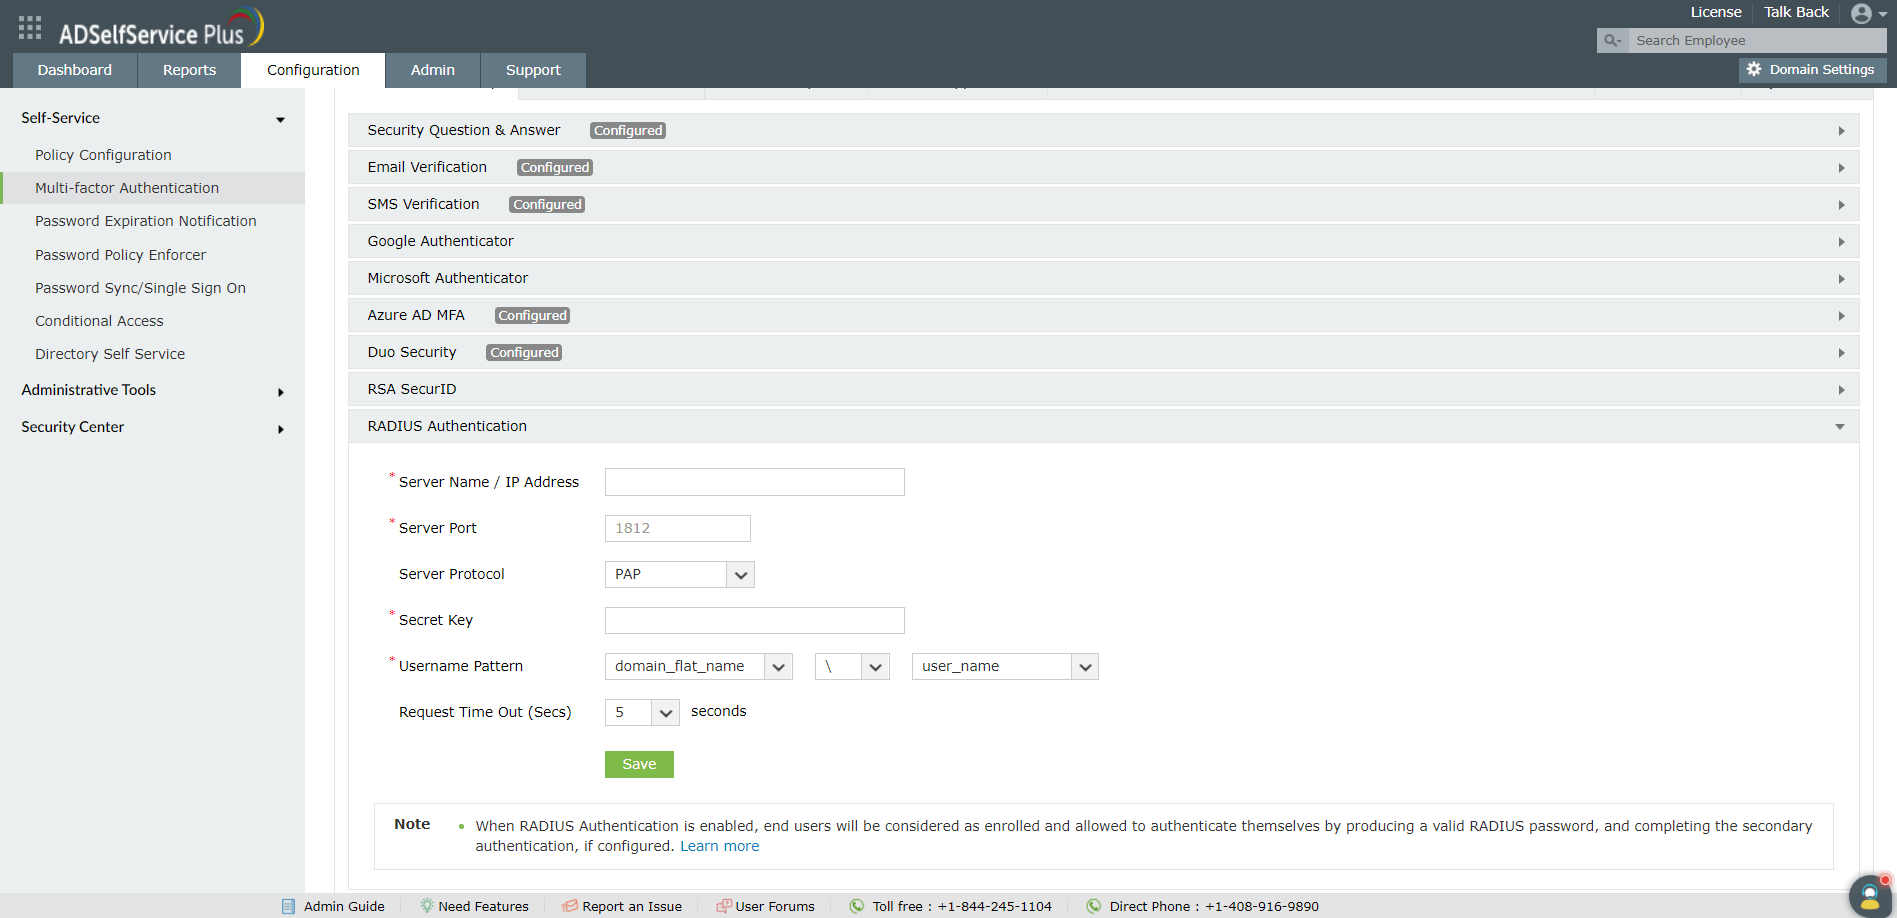The width and height of the screenshot is (1897, 918).
Task: Expand the SMS Verification panel
Action: tap(1104, 205)
